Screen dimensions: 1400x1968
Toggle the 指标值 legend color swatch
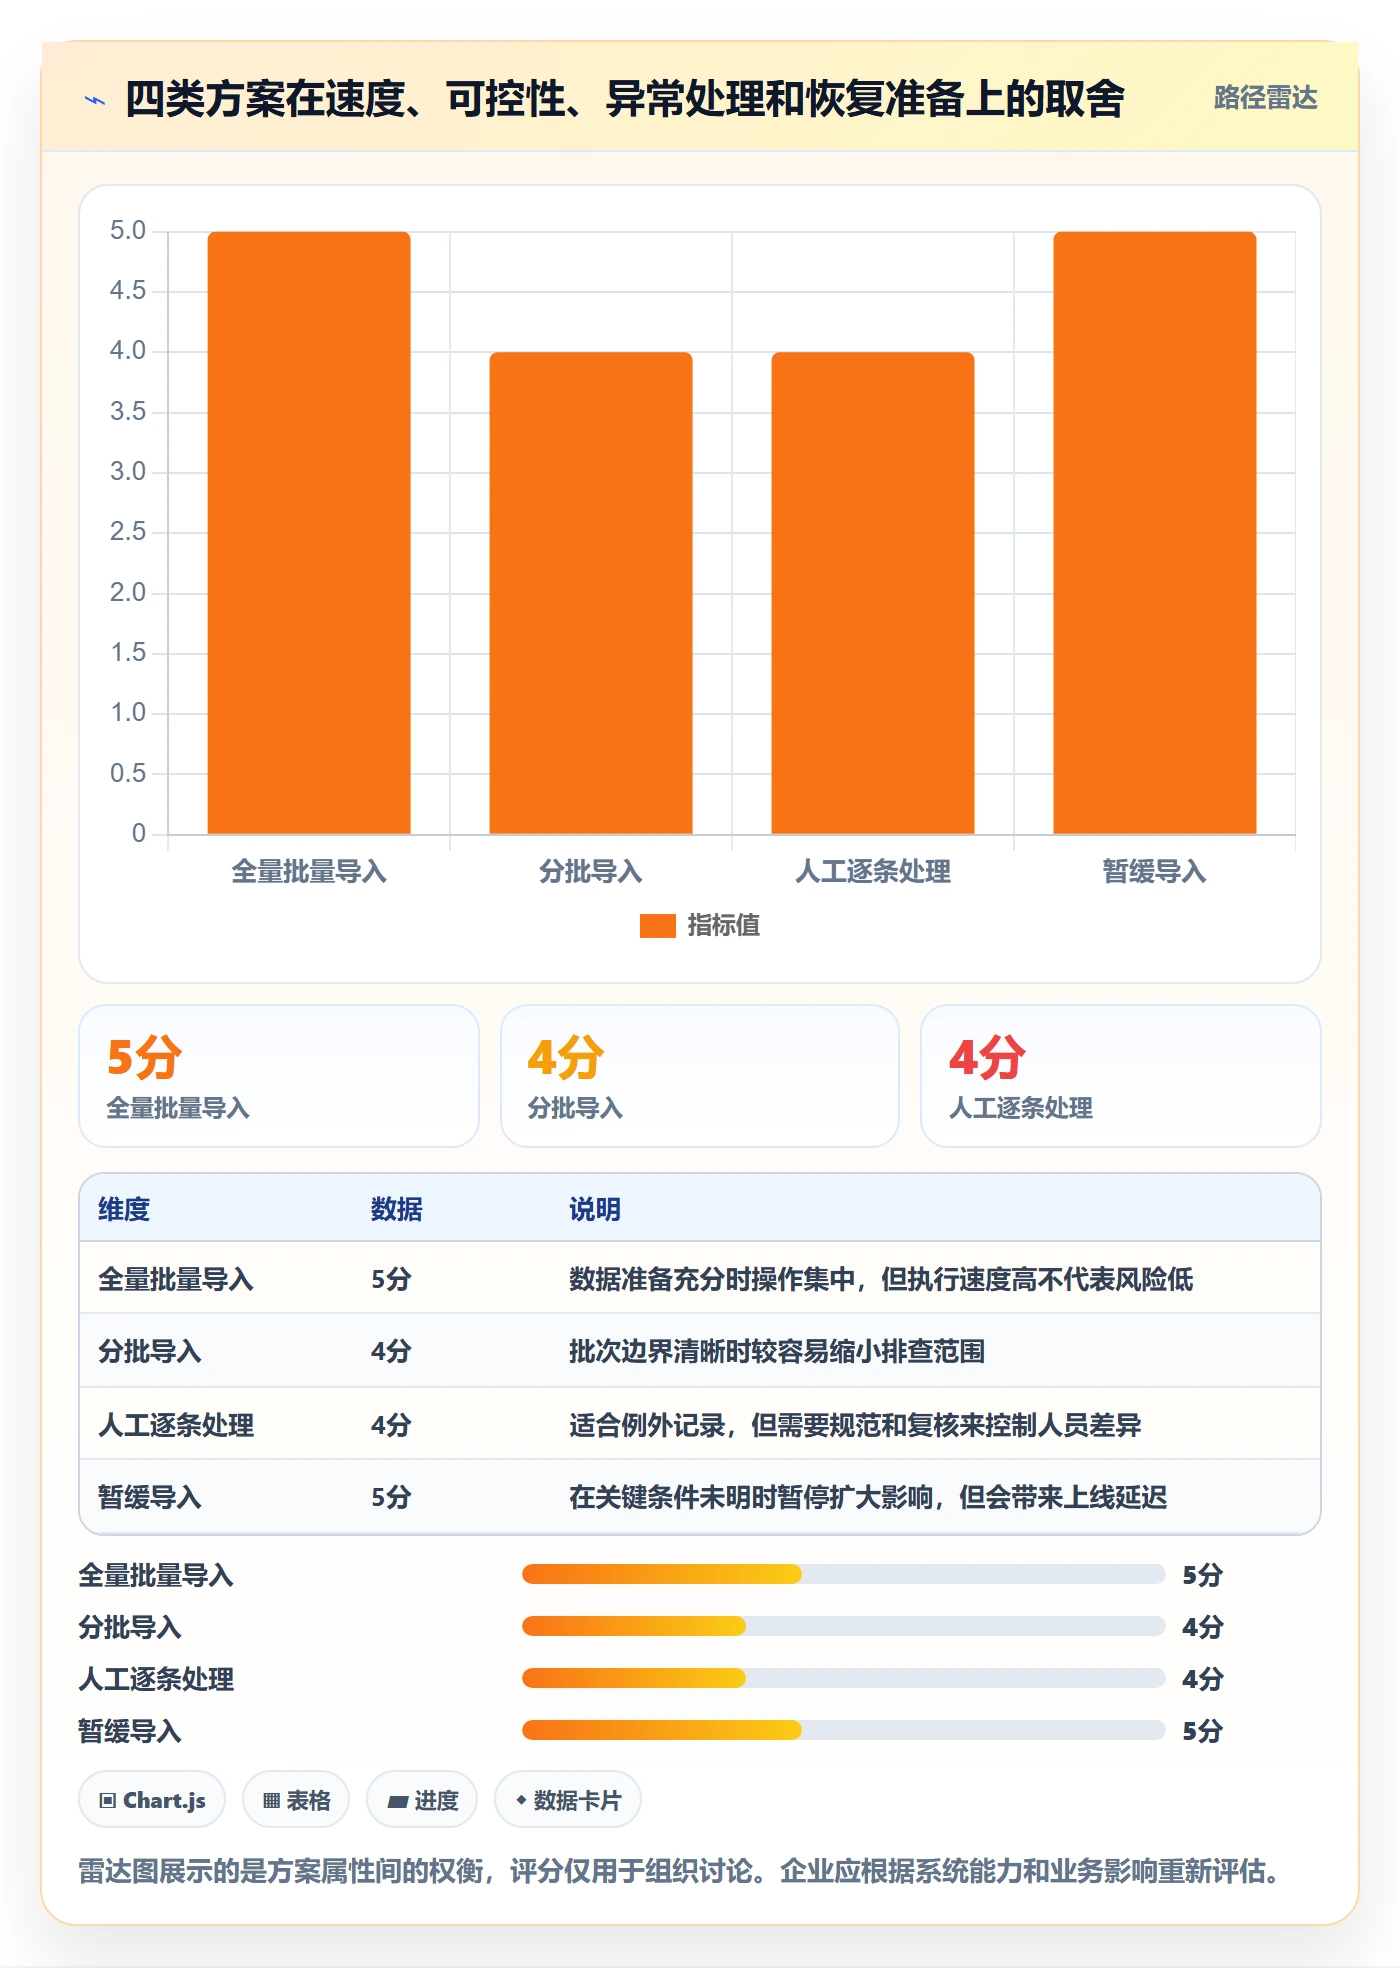(x=657, y=925)
